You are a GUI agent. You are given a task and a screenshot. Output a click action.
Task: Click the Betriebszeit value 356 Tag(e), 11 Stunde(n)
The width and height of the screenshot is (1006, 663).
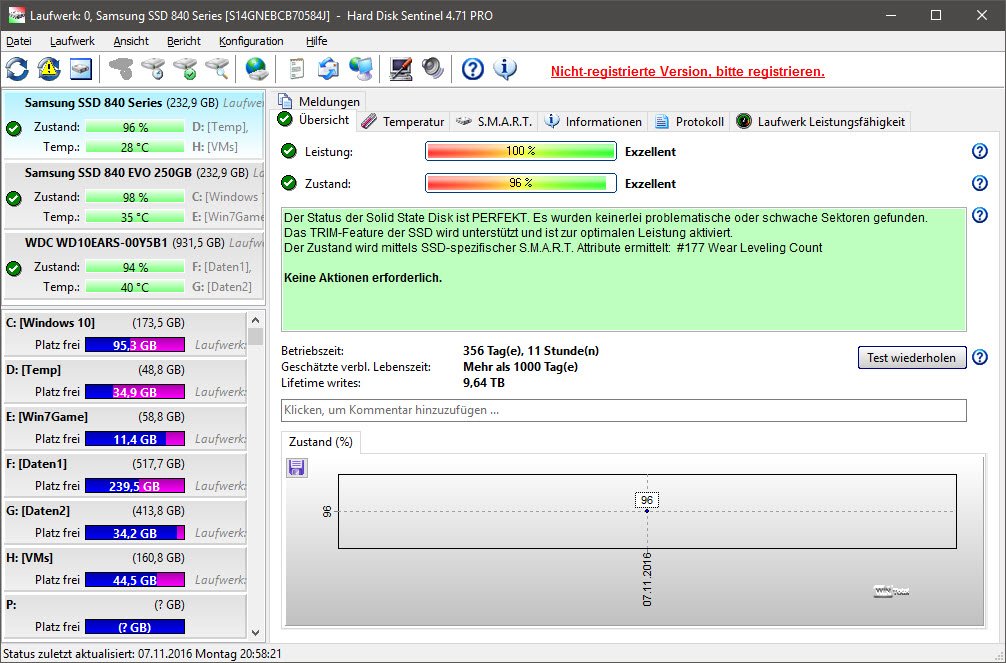tap(531, 351)
